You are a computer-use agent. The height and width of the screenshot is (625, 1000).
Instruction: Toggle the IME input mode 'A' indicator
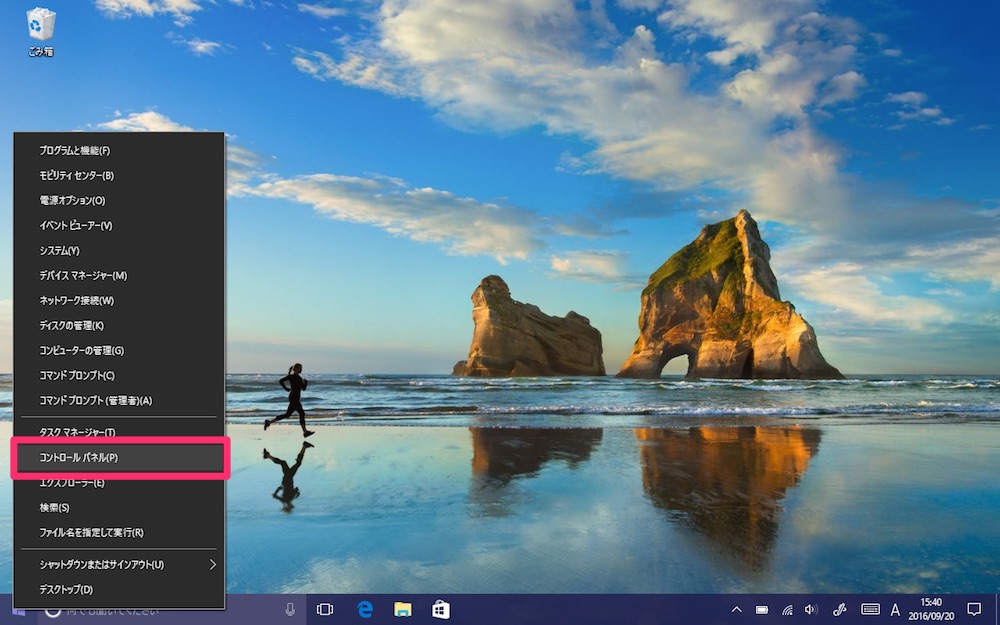[895, 610]
